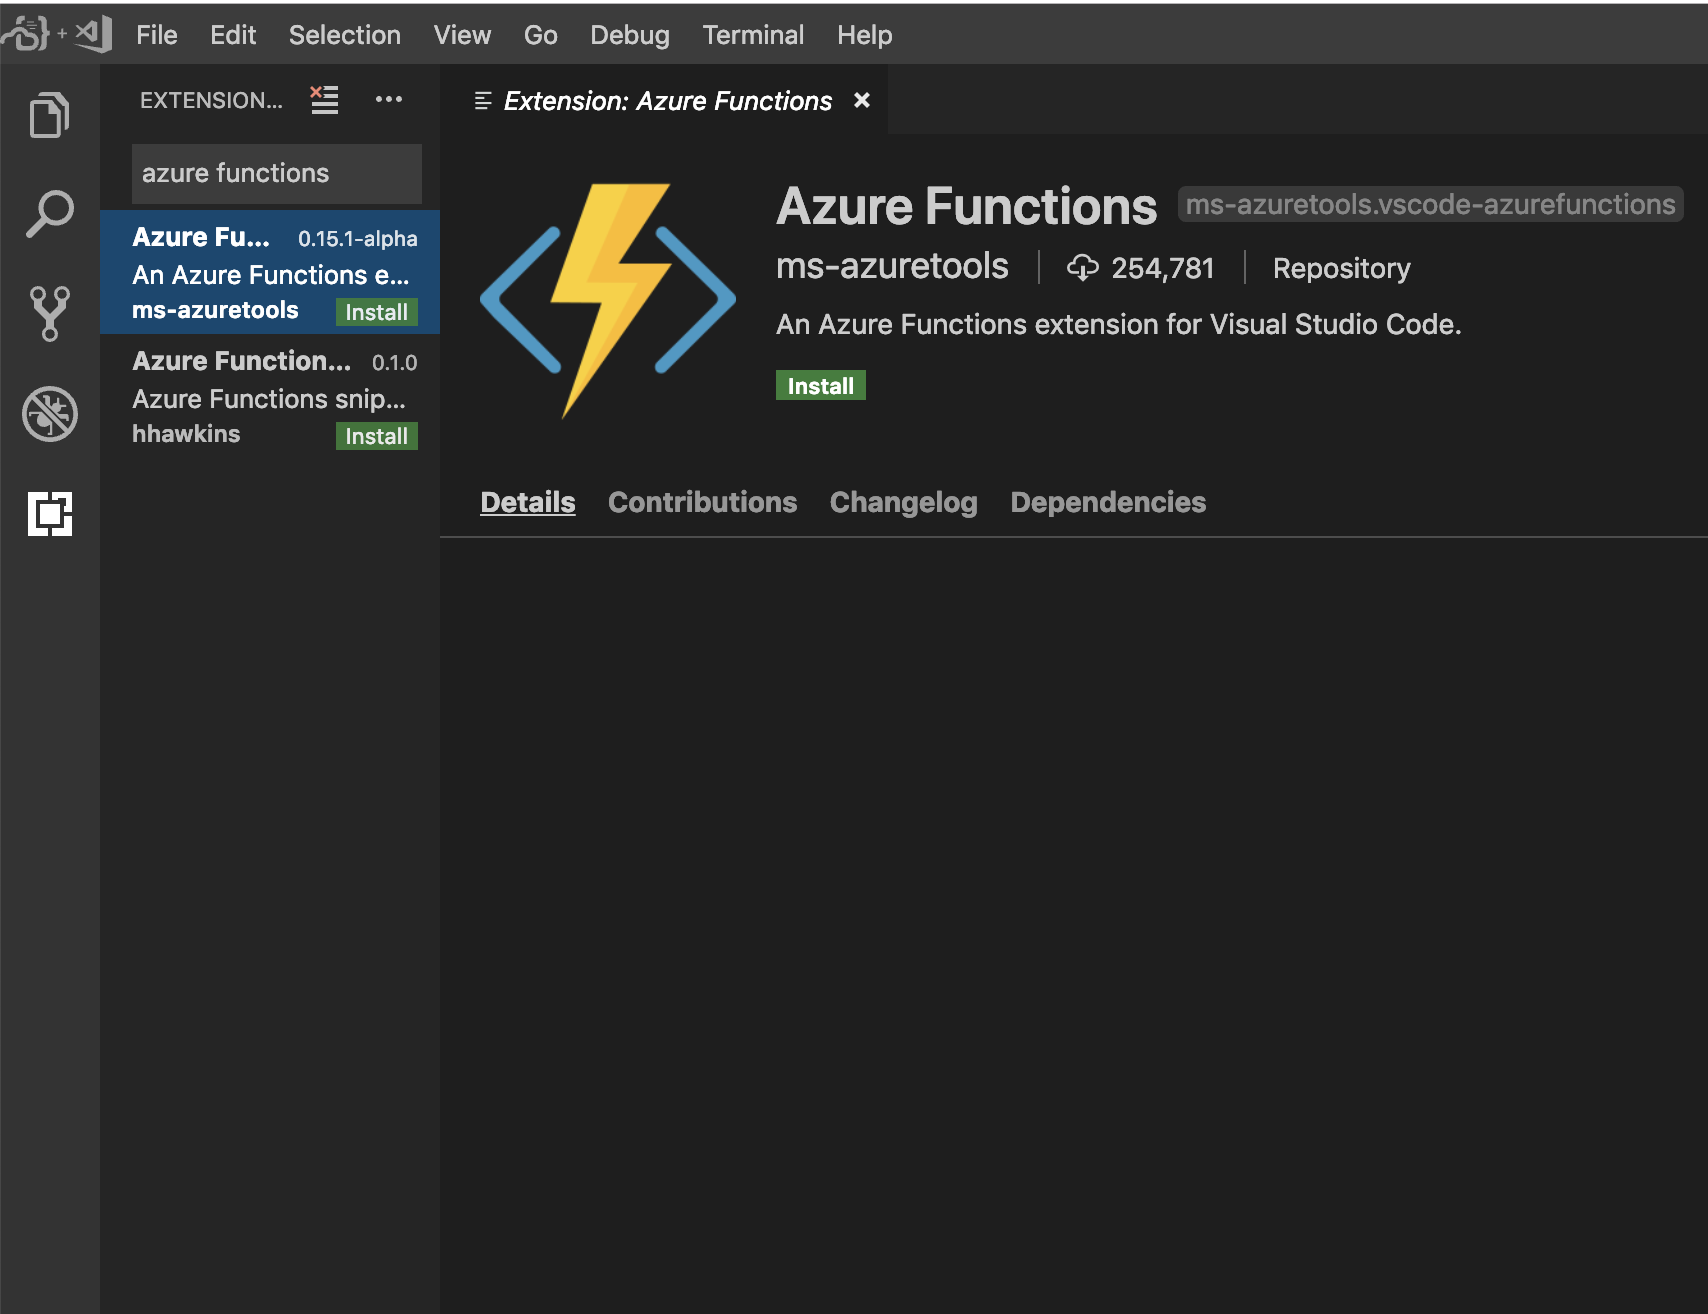Select the Azure Functions snippets 0.1.0 entry
This screenshot has width=1708, height=1314.
[x=270, y=396]
